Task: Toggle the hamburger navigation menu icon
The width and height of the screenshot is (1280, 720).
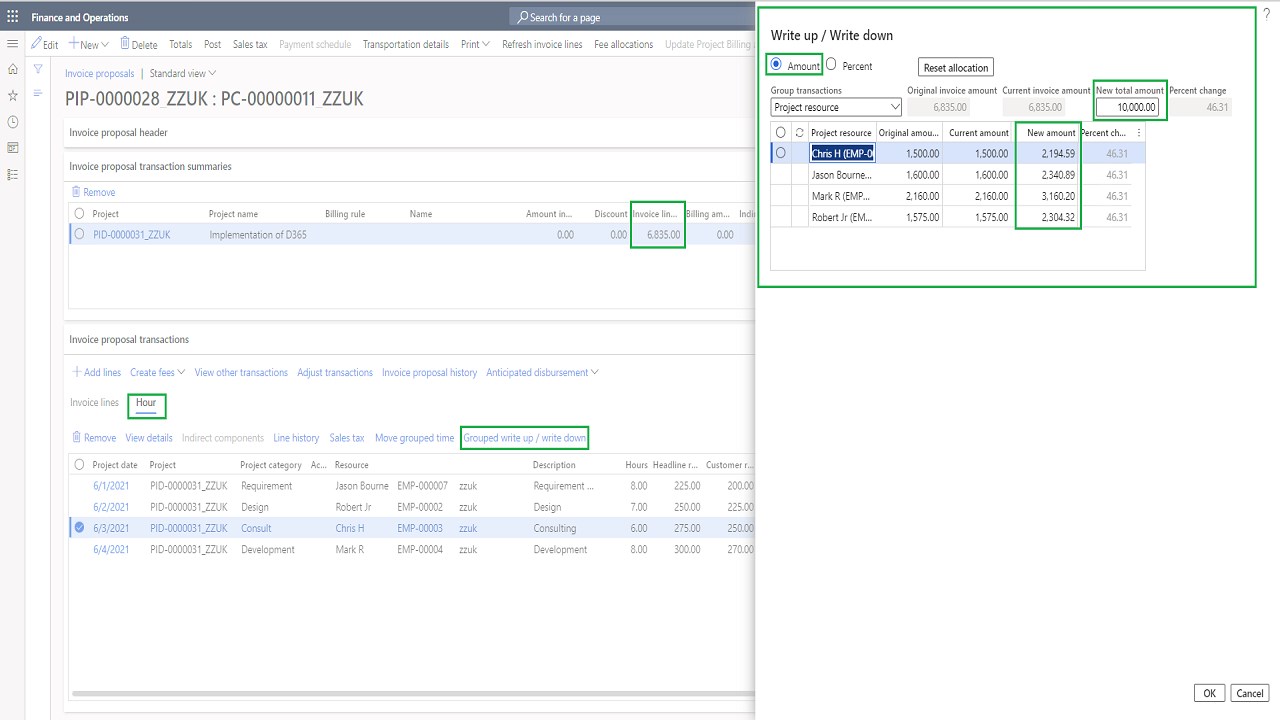Action: 13,44
